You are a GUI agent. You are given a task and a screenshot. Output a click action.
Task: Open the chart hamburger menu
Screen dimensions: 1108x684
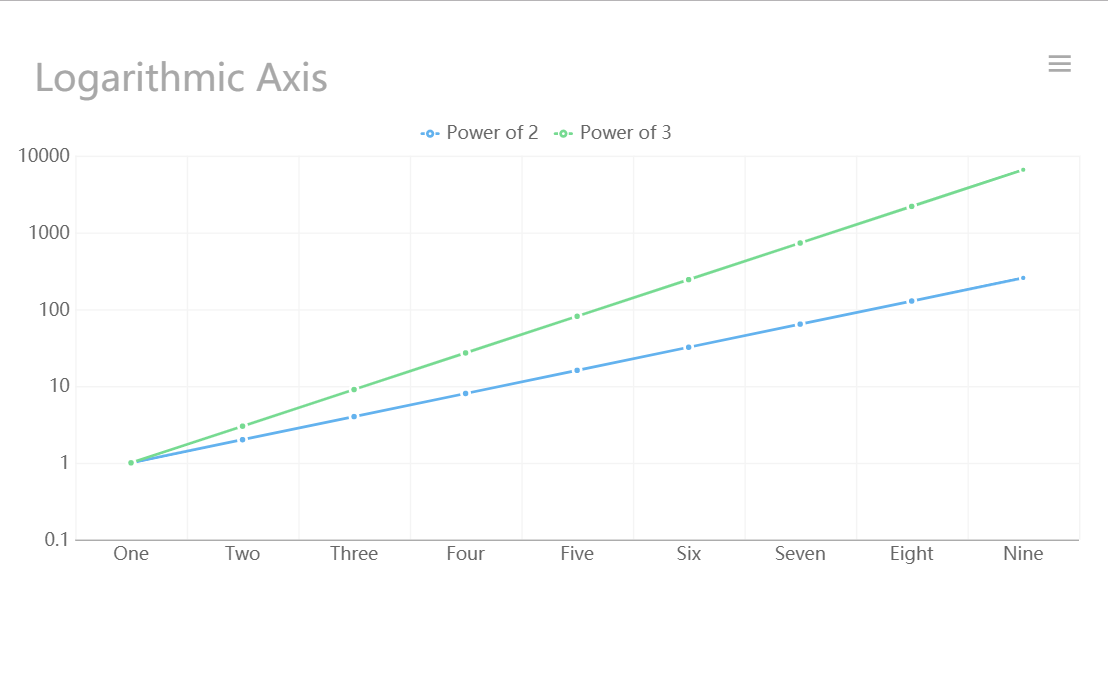coord(1059,64)
